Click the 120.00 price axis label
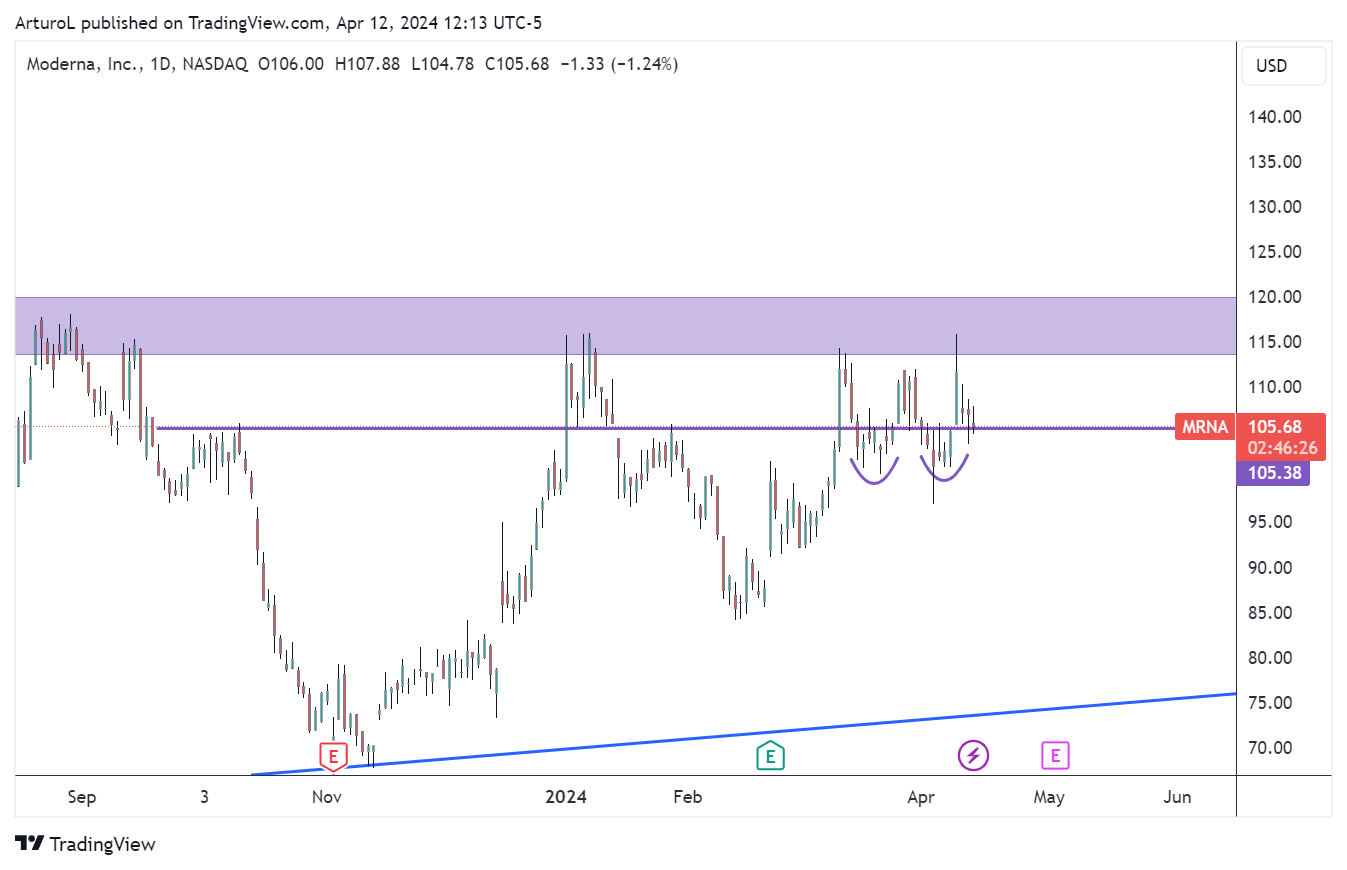 pos(1273,297)
